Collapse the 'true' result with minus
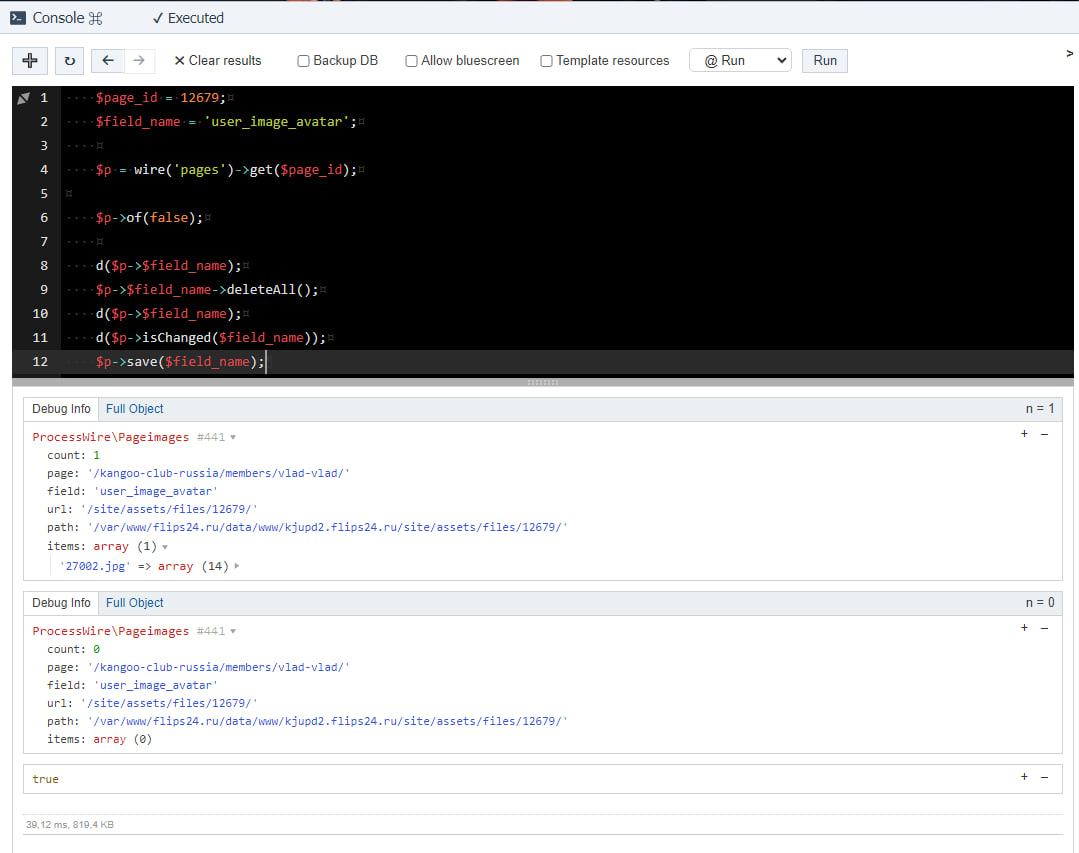Screen dimensions: 1079x853 coord(1044,776)
